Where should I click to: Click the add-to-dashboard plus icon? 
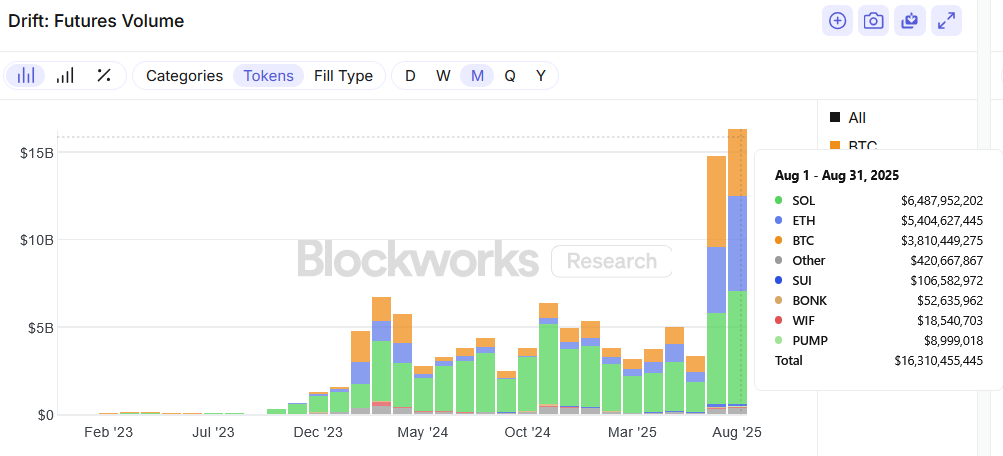point(837,21)
